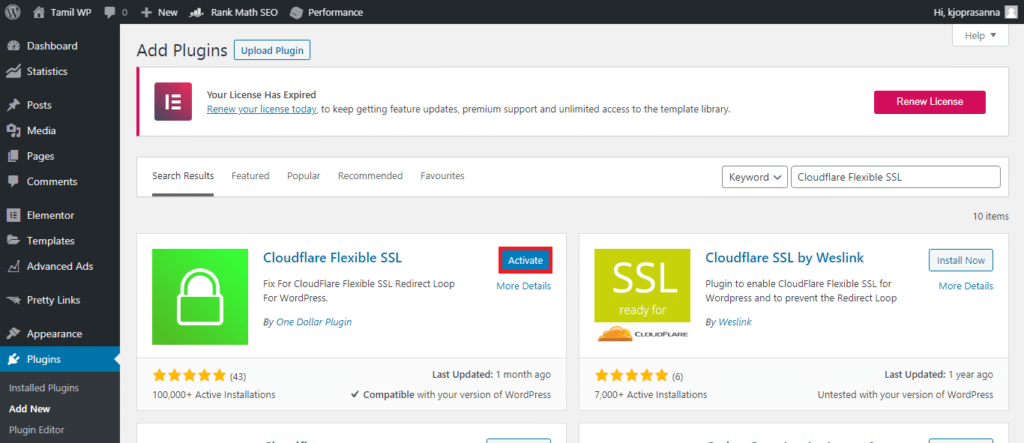Screen dimensions: 1024x443
Task: Click the plus icon next to New
Action: pyautogui.click(x=146, y=12)
